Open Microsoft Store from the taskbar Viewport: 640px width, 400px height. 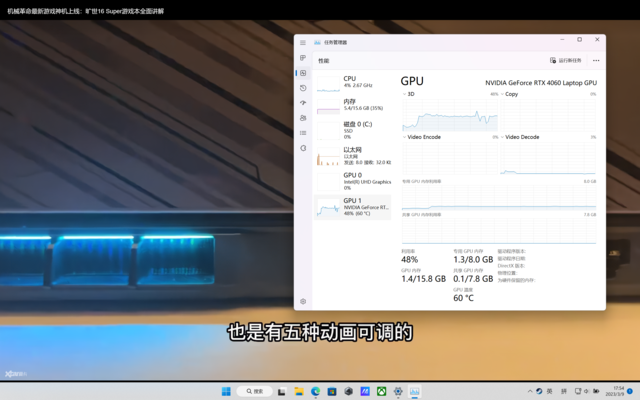click(x=332, y=391)
